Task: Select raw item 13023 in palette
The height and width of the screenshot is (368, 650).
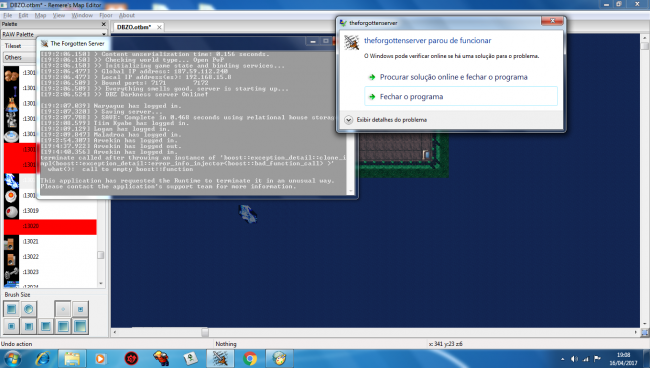Action: pos(50,272)
